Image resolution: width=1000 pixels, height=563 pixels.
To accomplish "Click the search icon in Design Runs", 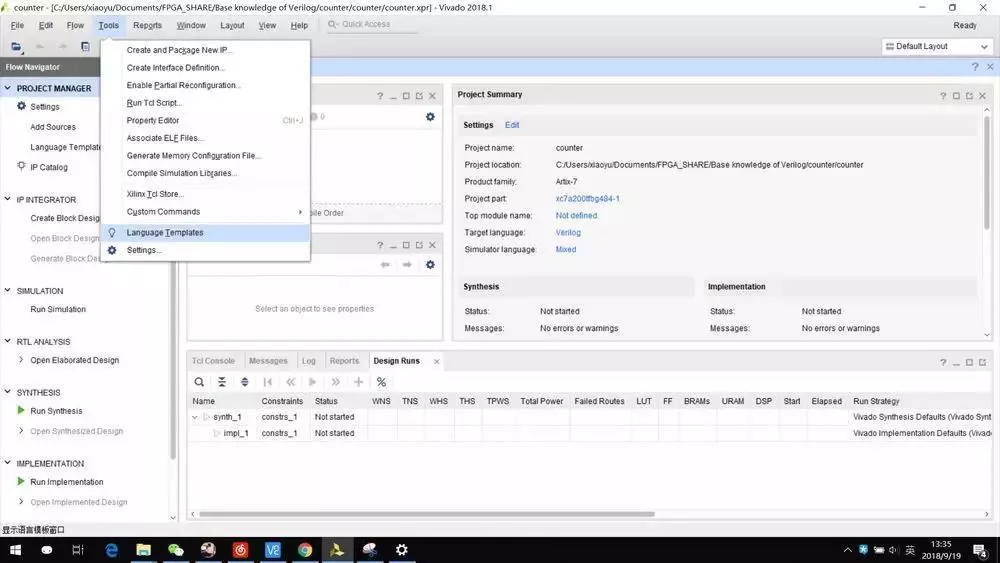I will pyautogui.click(x=199, y=382).
